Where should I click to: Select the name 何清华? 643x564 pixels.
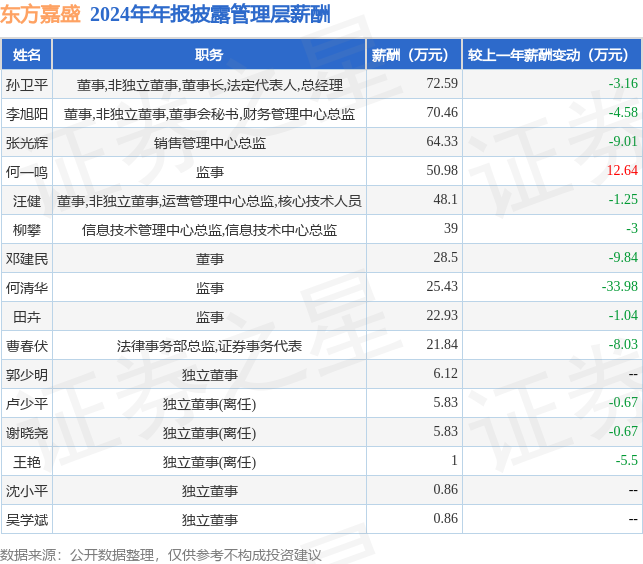27,288
